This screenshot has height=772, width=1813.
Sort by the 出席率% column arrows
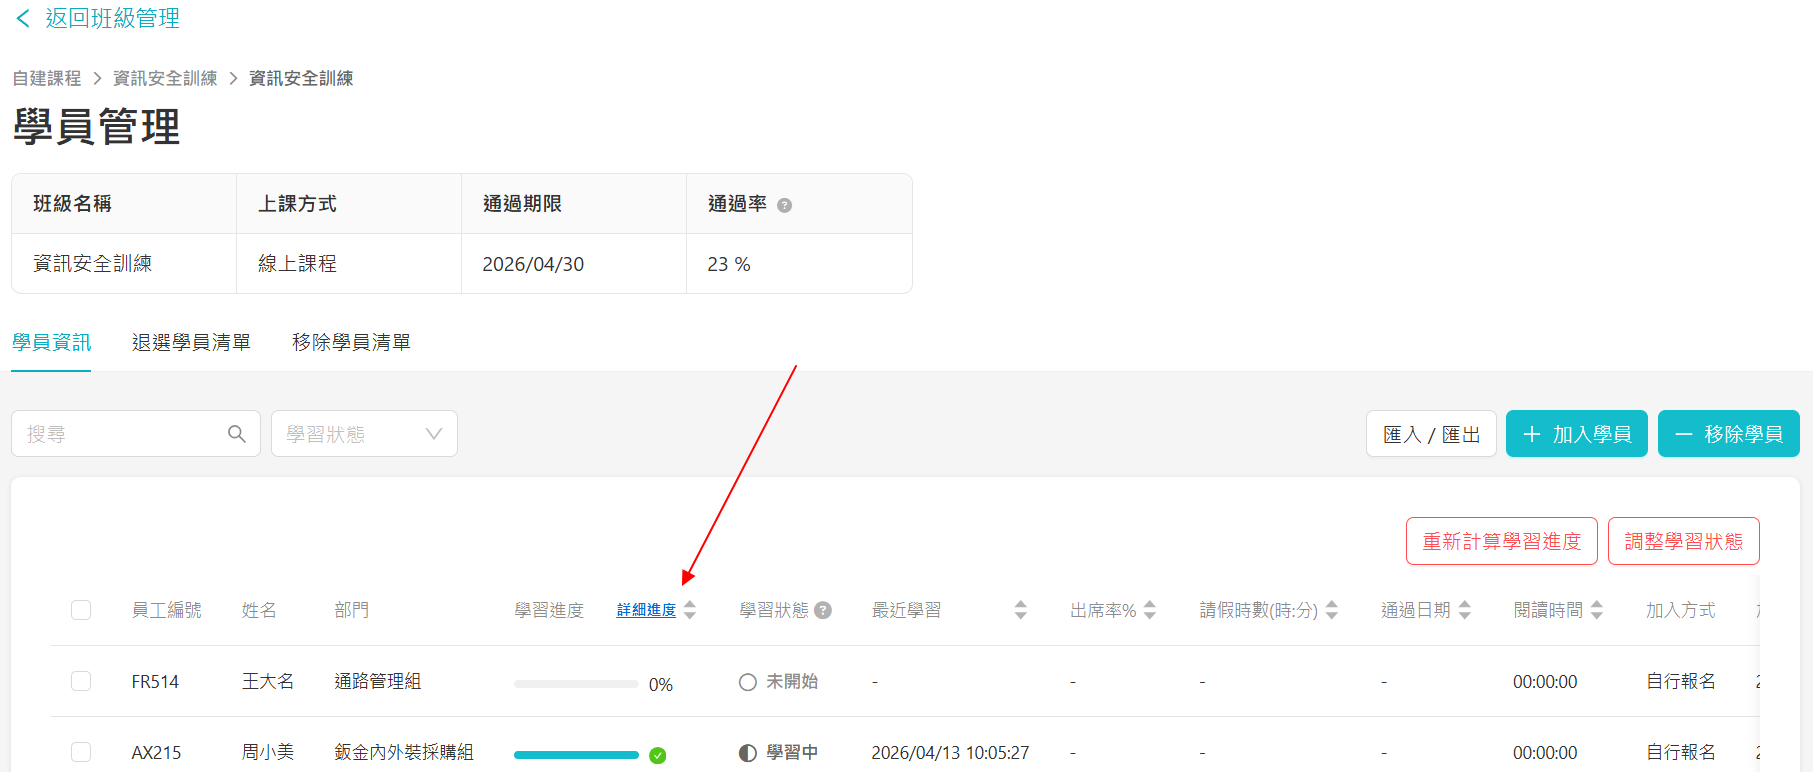click(x=1150, y=610)
